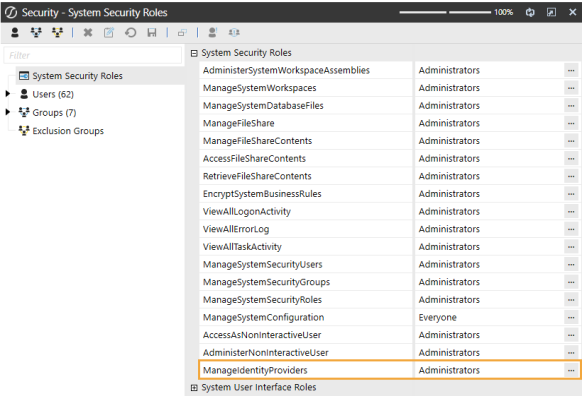The image size is (582, 396).
Task: Click the Create Group toolbar icon (blue)
Action: (x=36, y=33)
